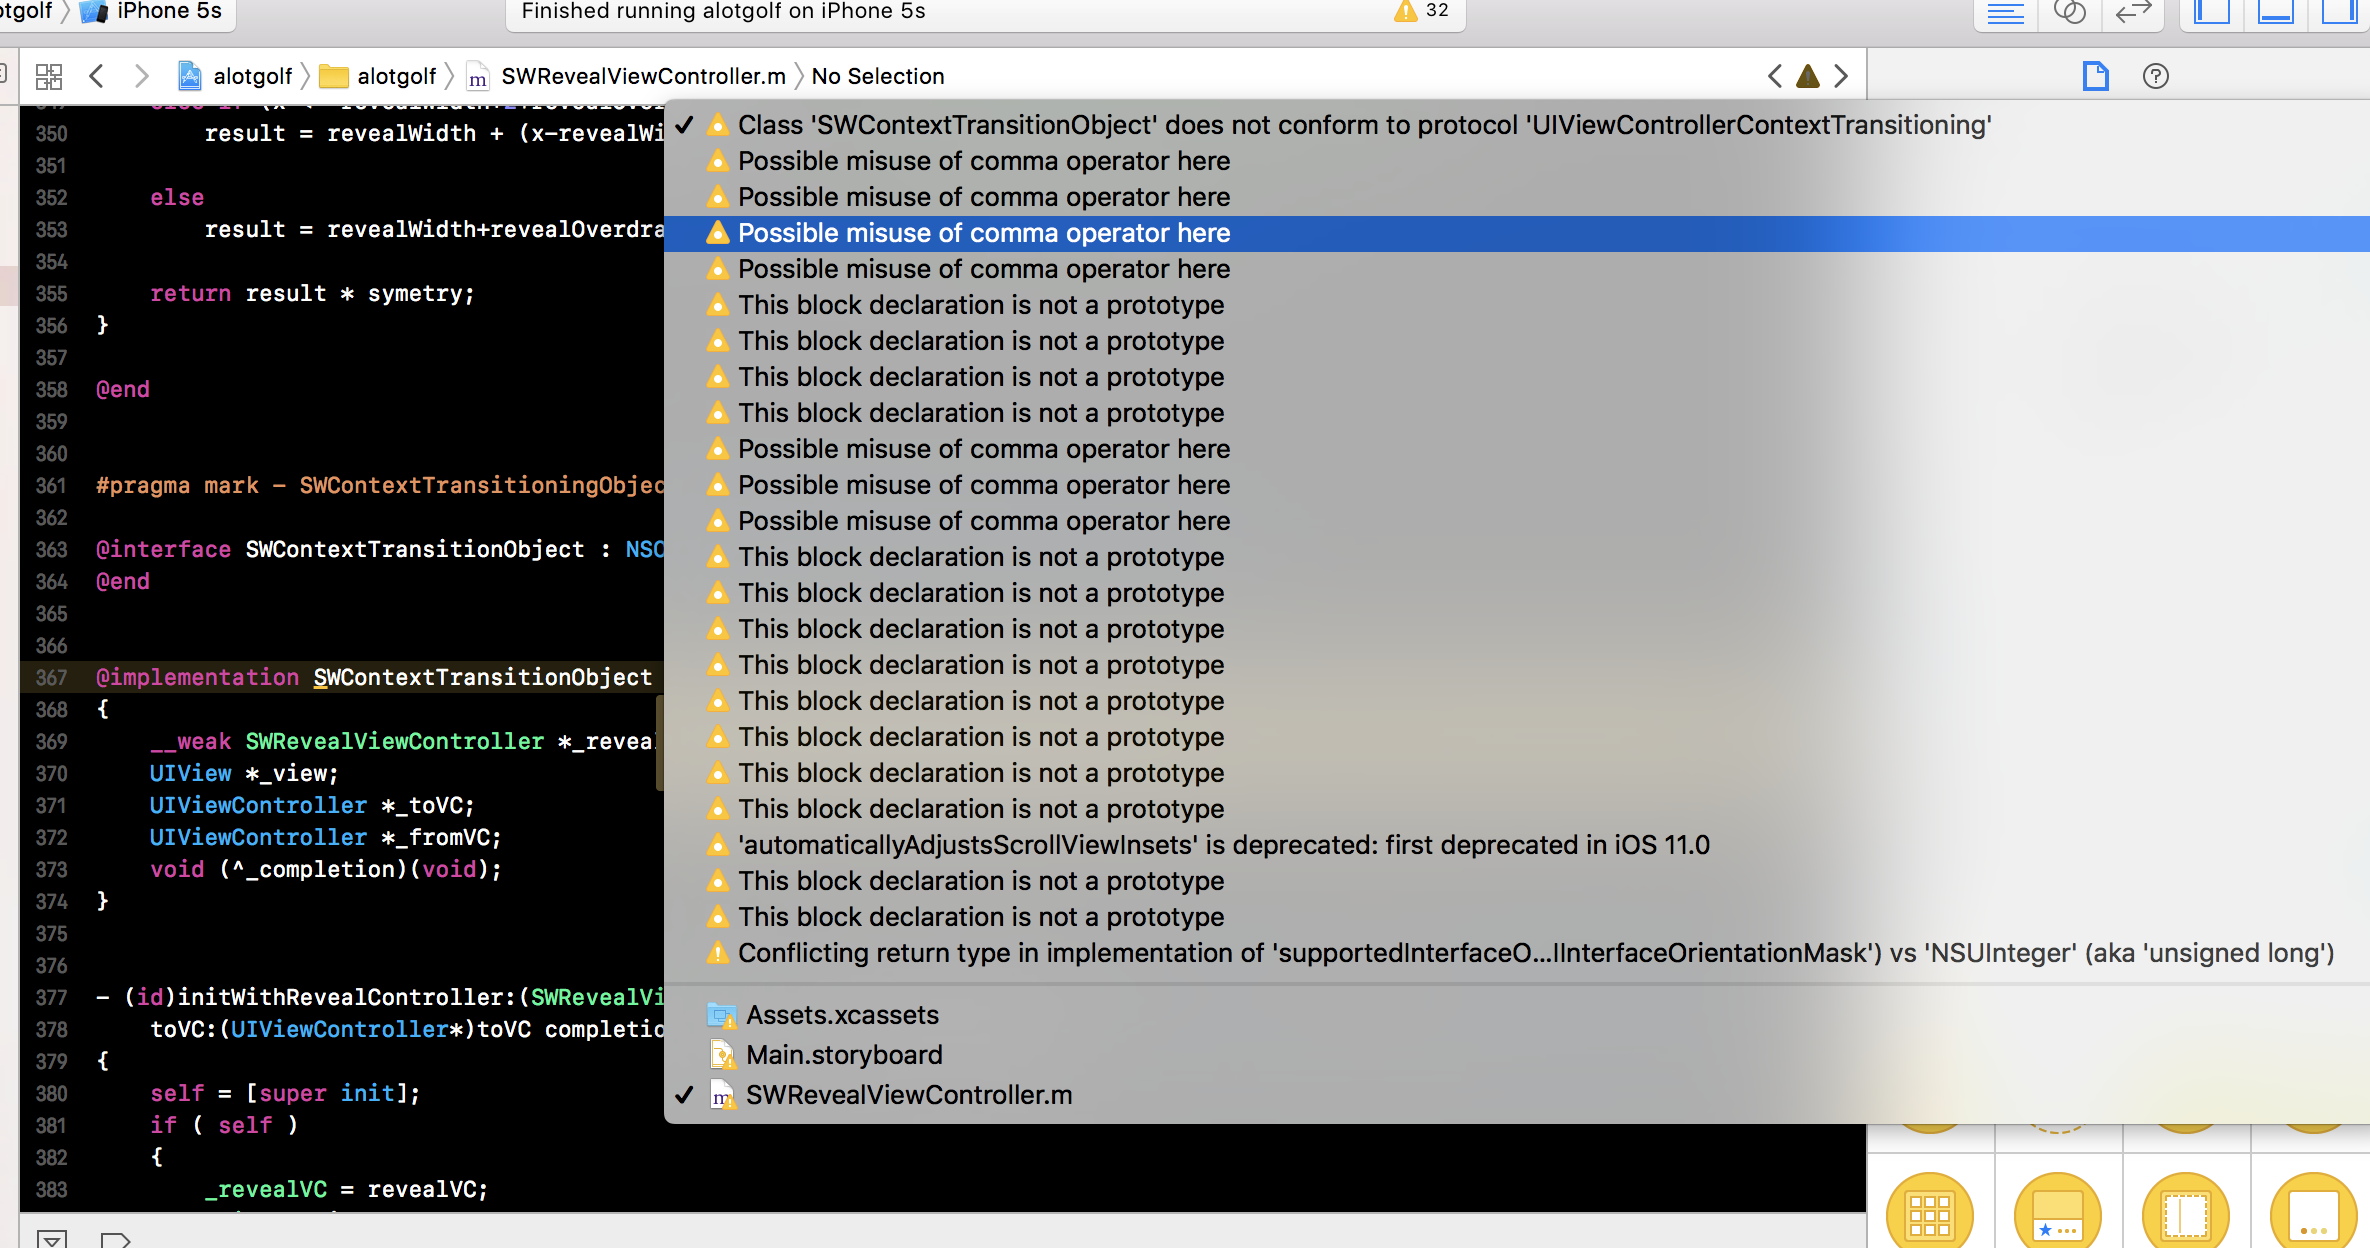2370x1248 pixels.
Task: Select the class does not conform to protocol warning
Action: click(x=1517, y=125)
